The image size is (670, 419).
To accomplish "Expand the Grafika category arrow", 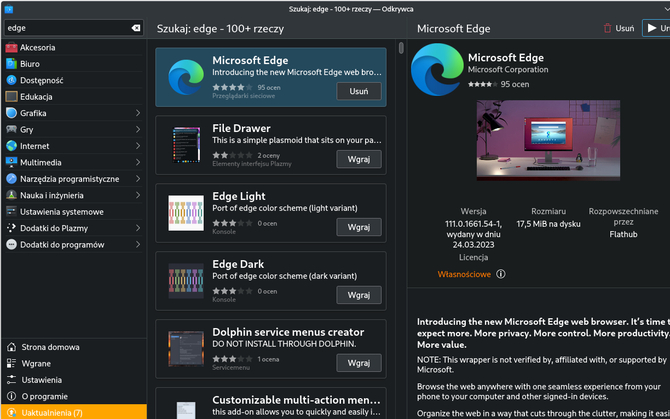I will point(138,113).
